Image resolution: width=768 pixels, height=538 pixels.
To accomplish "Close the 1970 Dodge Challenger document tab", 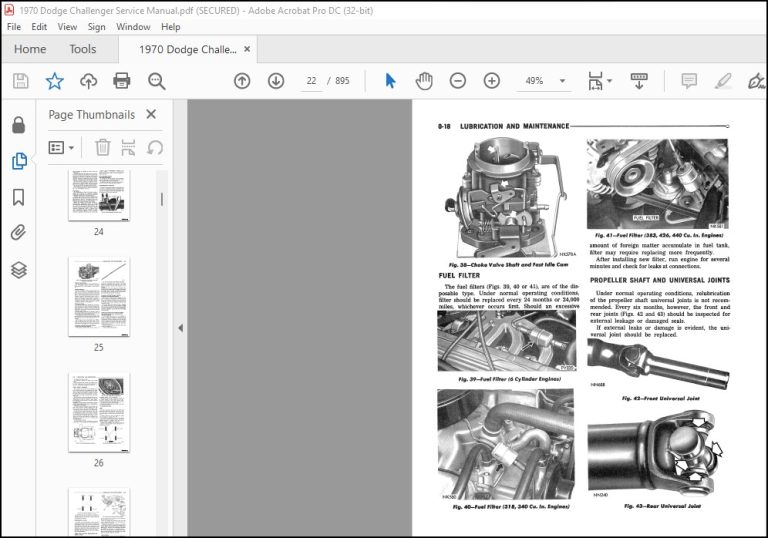I will click(247, 49).
